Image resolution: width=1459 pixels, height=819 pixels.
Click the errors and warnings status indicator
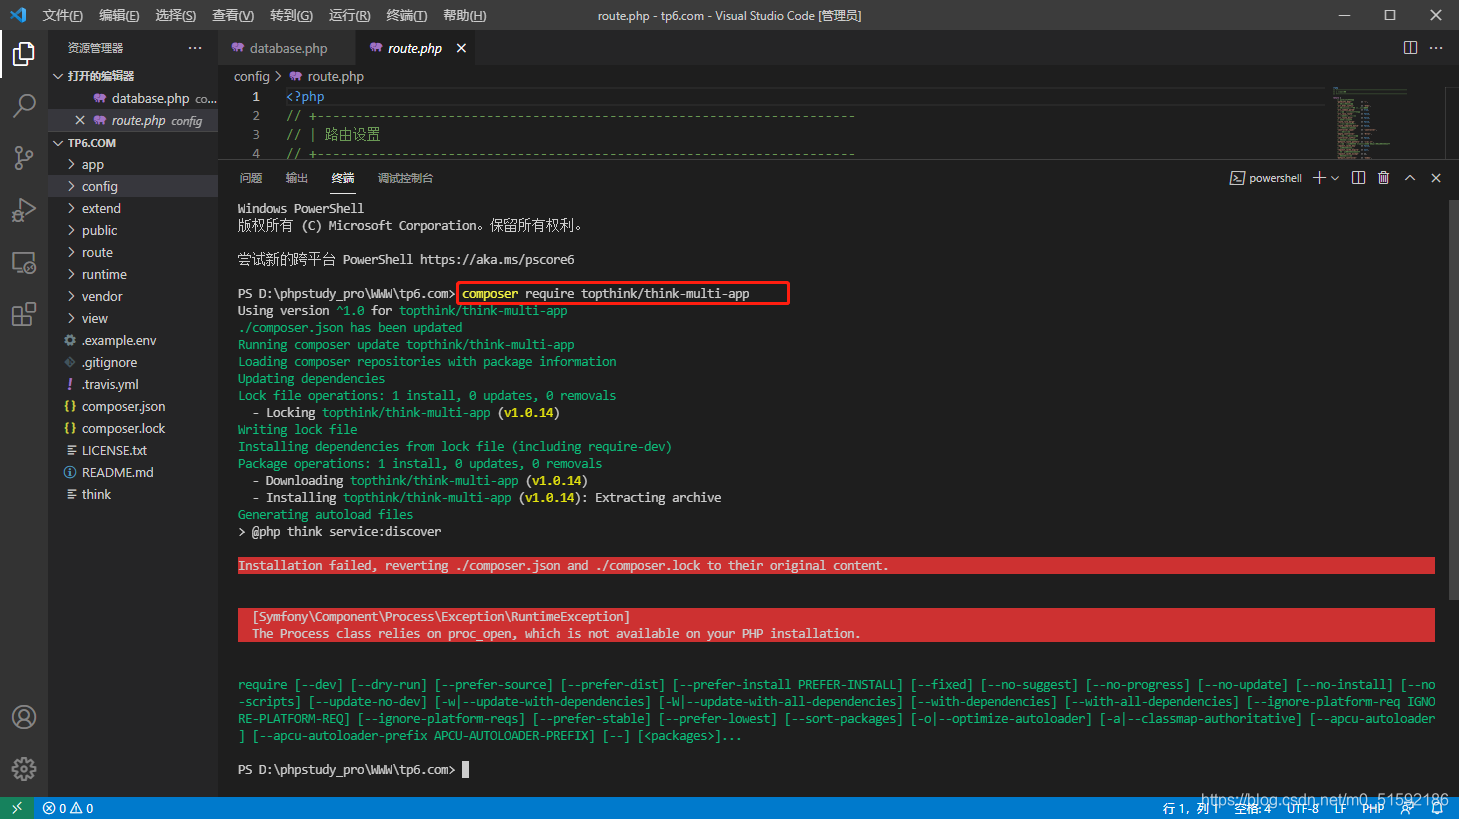tap(68, 808)
